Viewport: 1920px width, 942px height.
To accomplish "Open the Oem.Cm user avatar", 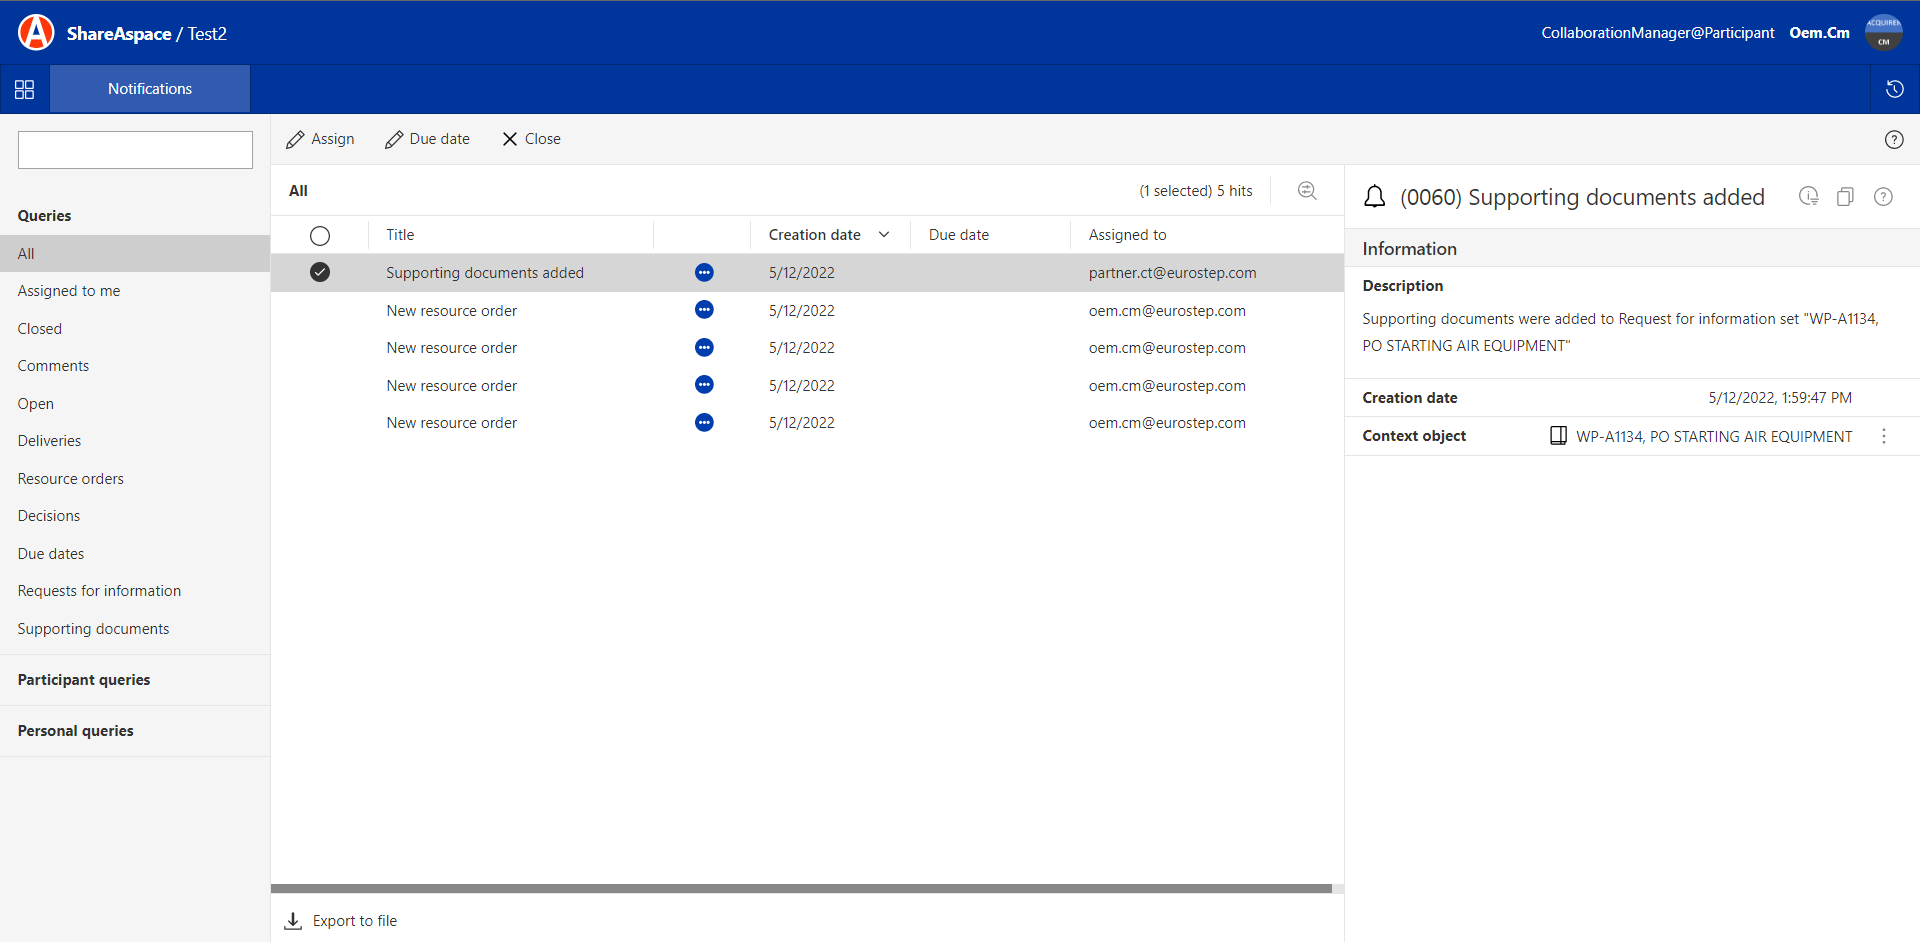I will [1883, 33].
